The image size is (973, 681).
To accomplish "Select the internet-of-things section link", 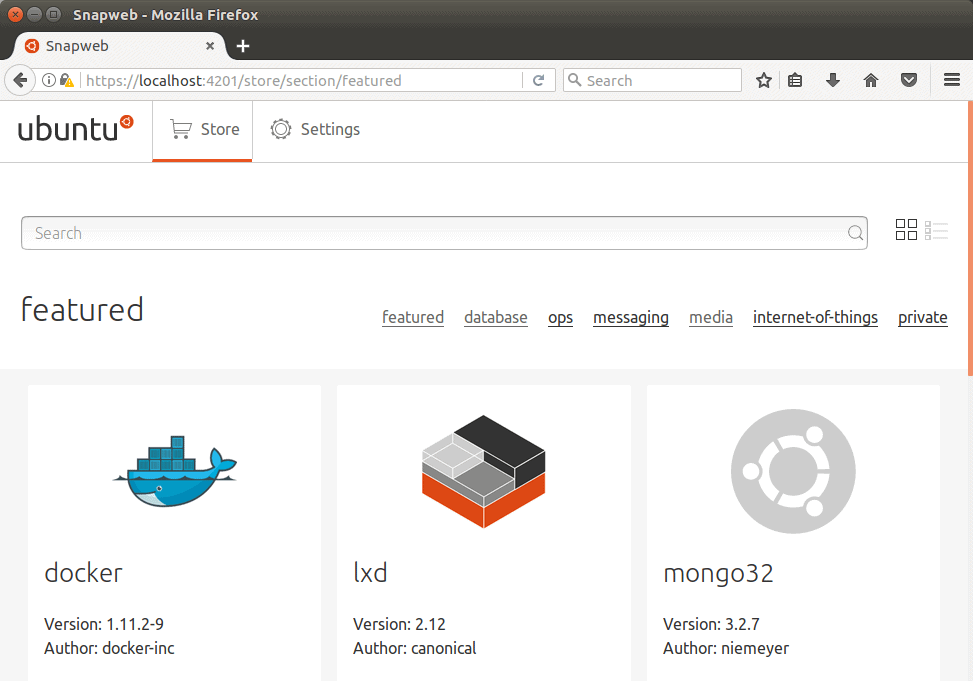I will tap(815, 318).
